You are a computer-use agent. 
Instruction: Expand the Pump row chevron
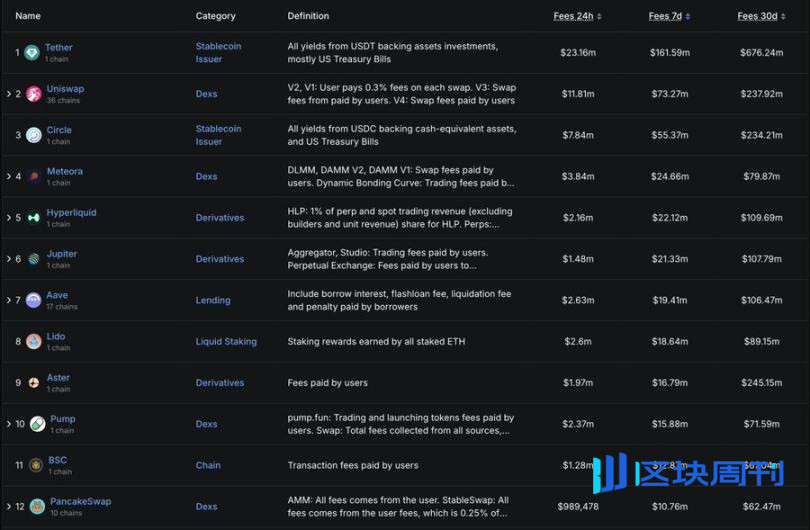(x=8, y=424)
